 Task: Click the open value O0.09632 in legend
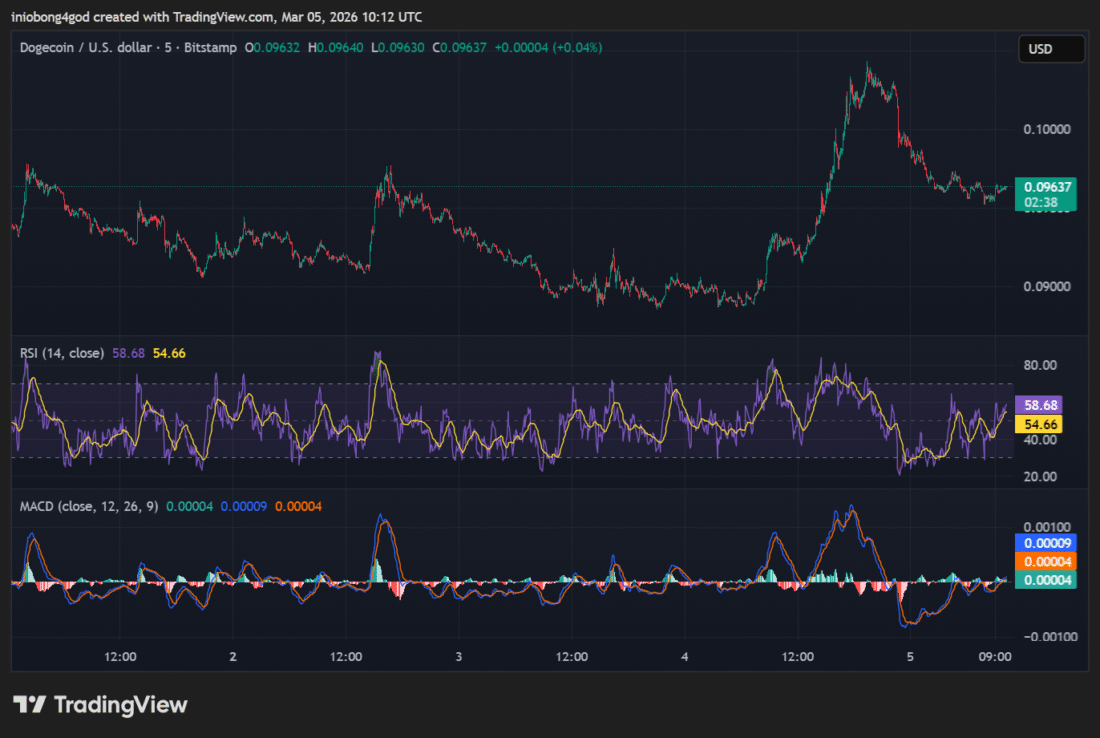(274, 46)
